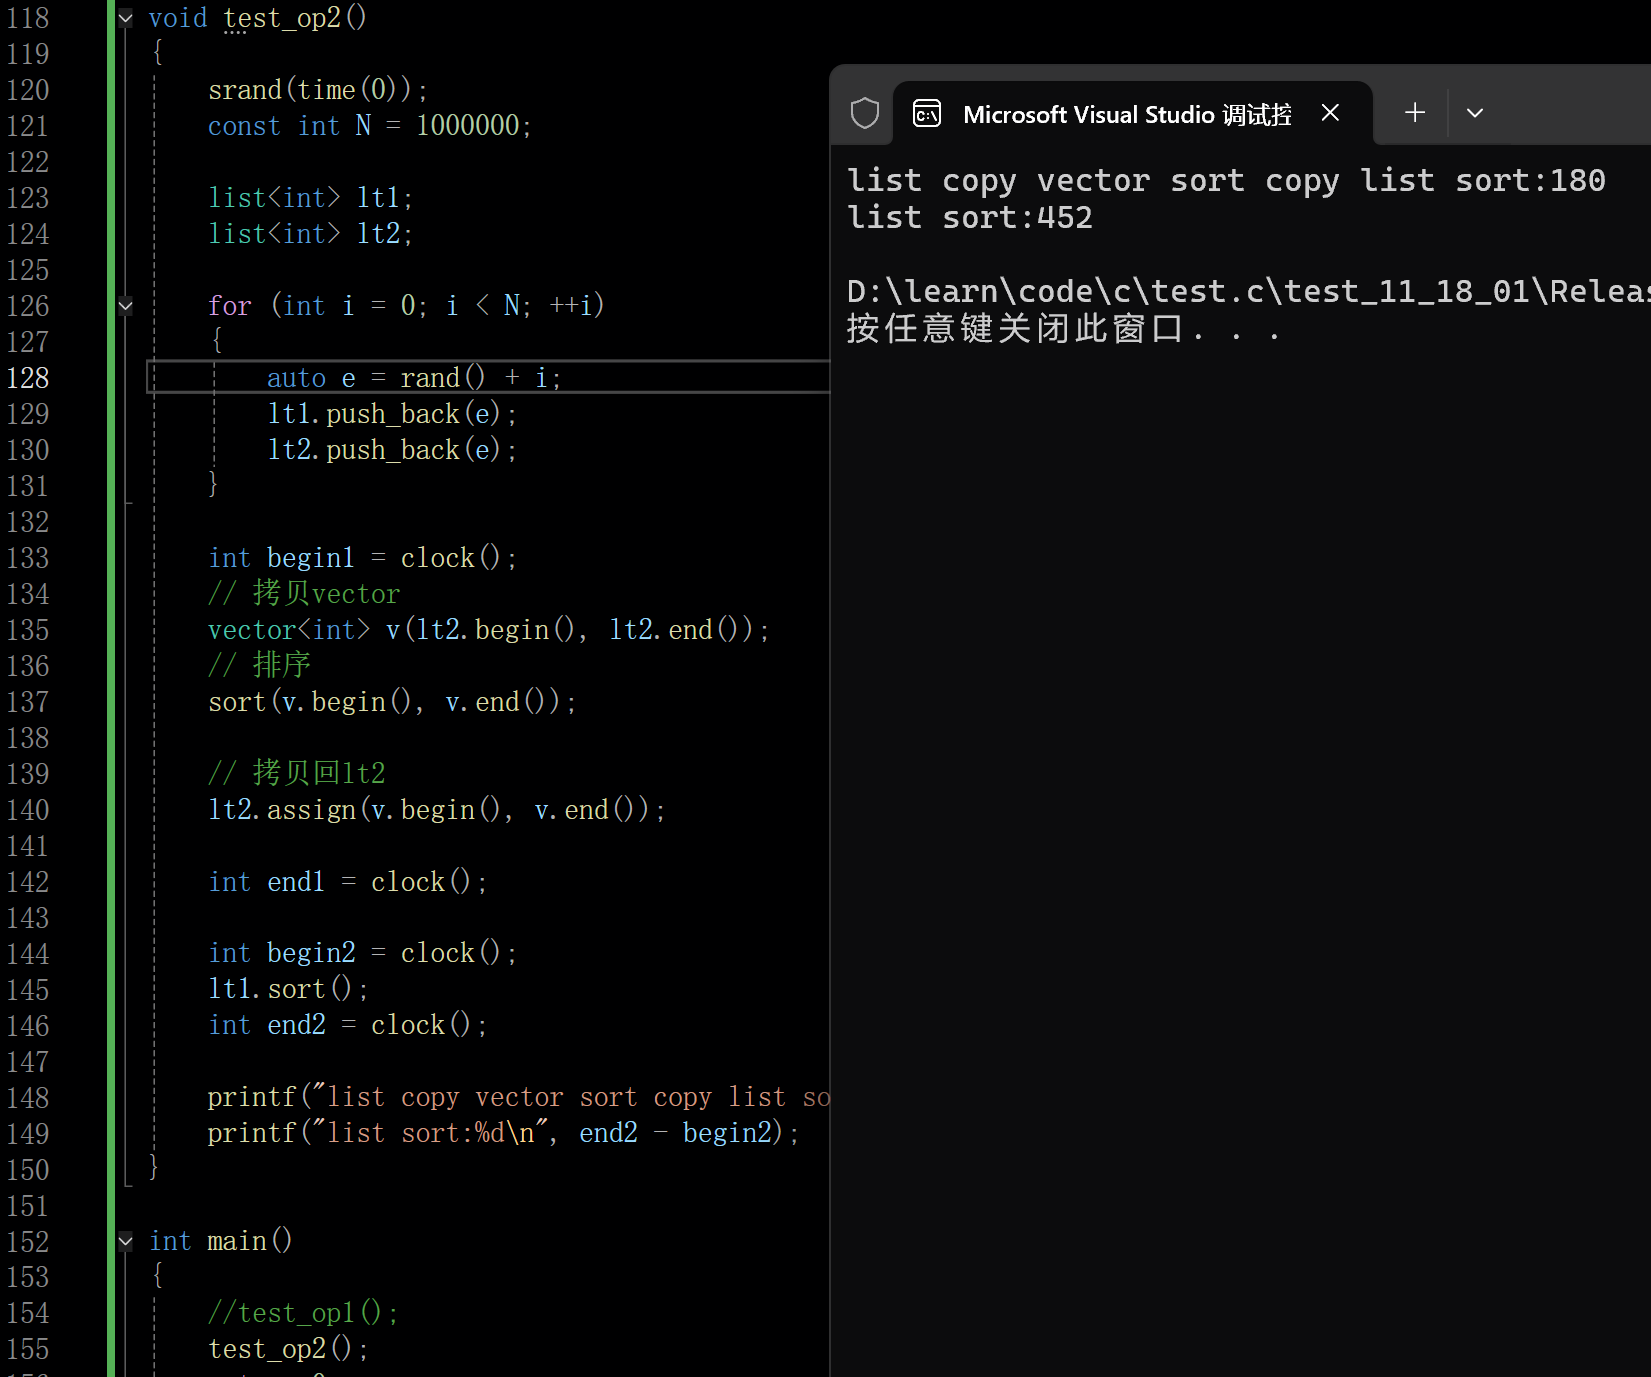The width and height of the screenshot is (1651, 1377).
Task: Click the printf 'list sort:%d\n' line
Action: [504, 1133]
